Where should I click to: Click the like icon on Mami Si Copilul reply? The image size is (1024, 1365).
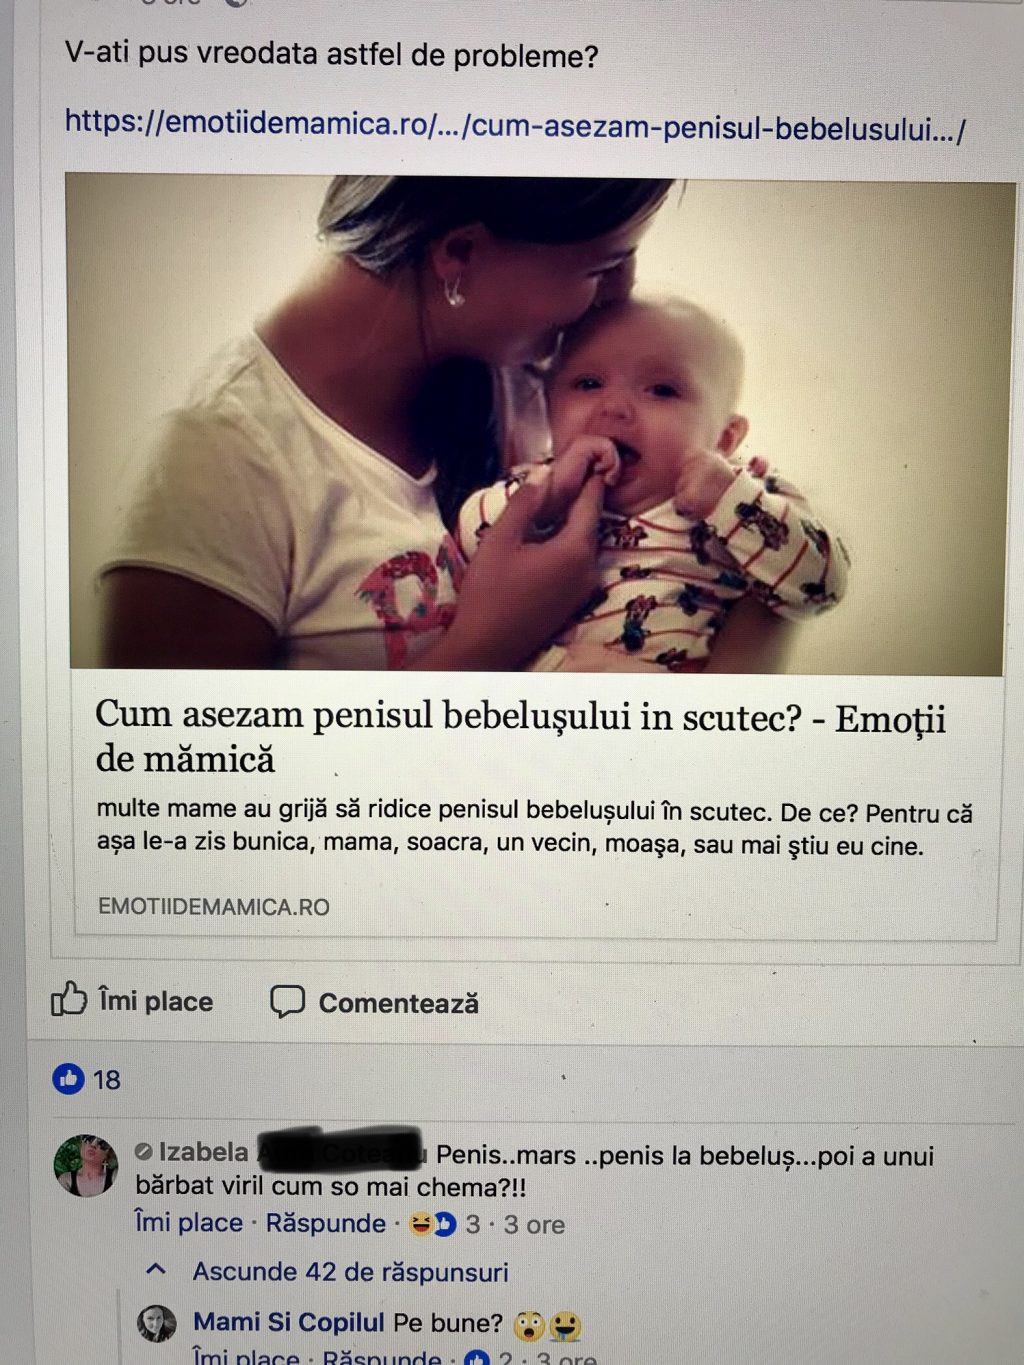tap(477, 1359)
